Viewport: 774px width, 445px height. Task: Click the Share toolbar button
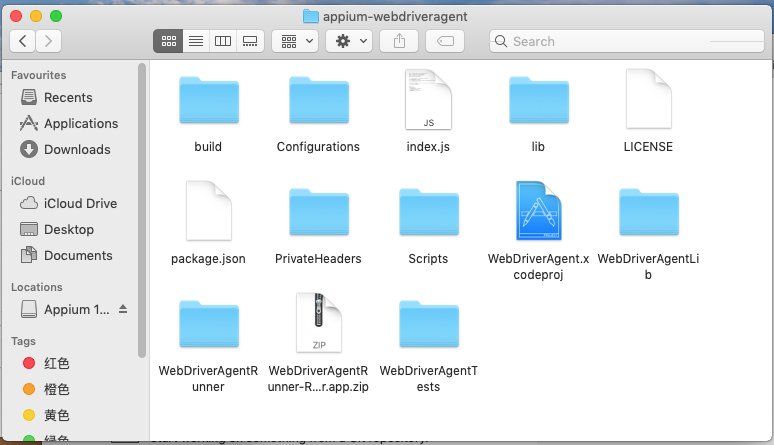tap(399, 41)
